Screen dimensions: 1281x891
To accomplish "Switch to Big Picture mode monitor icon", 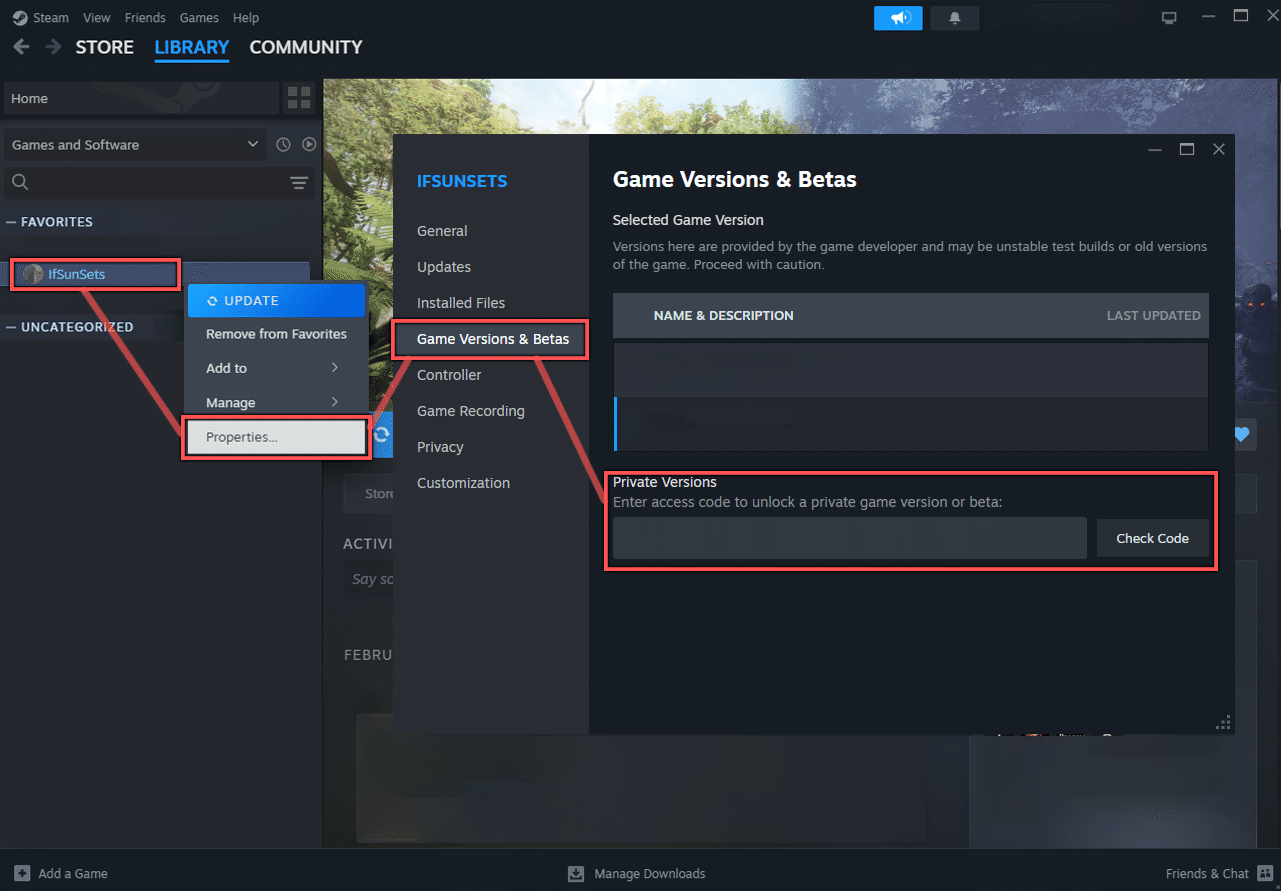I will click(1169, 18).
